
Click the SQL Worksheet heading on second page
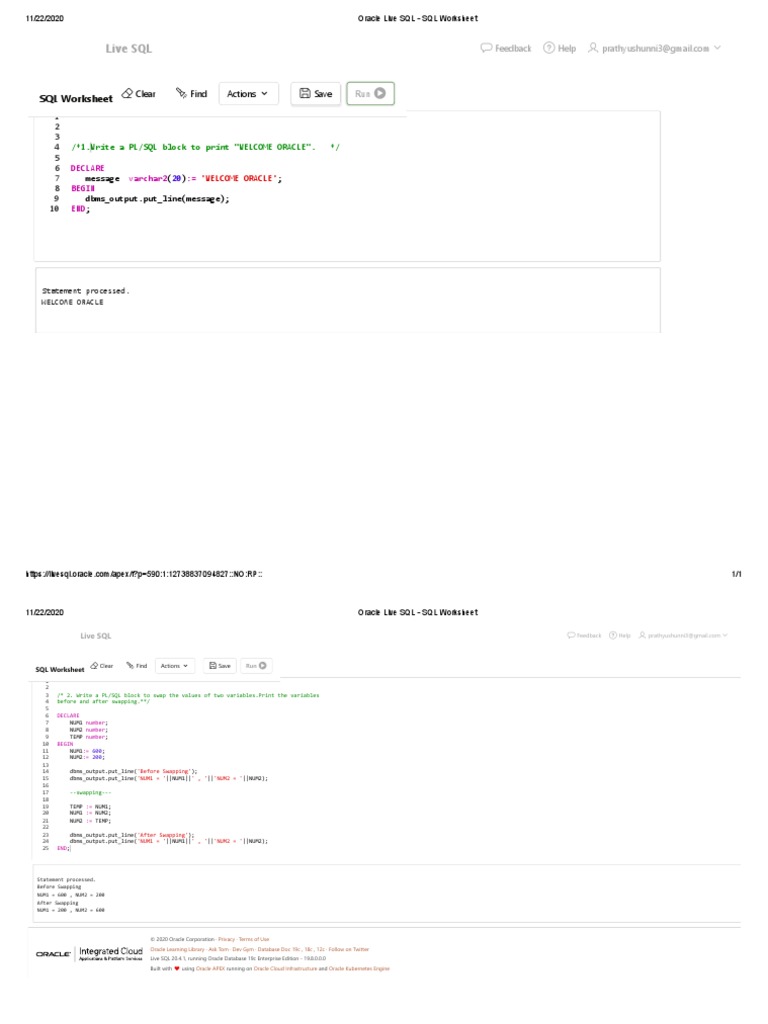[x=59, y=669]
